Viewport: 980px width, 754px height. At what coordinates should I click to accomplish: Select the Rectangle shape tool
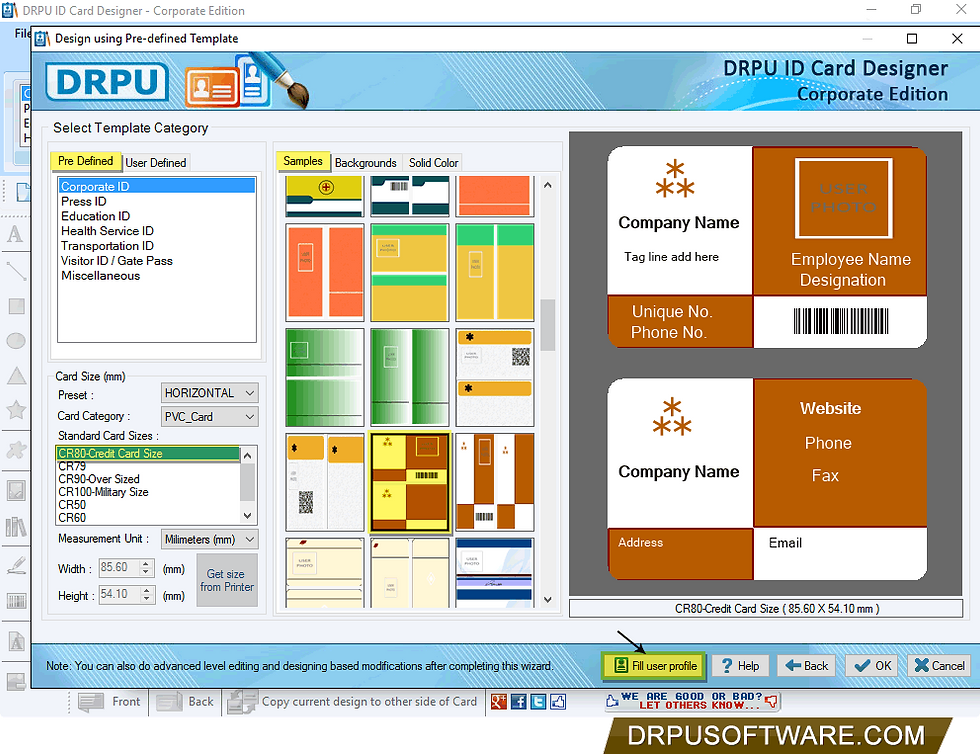[16, 306]
